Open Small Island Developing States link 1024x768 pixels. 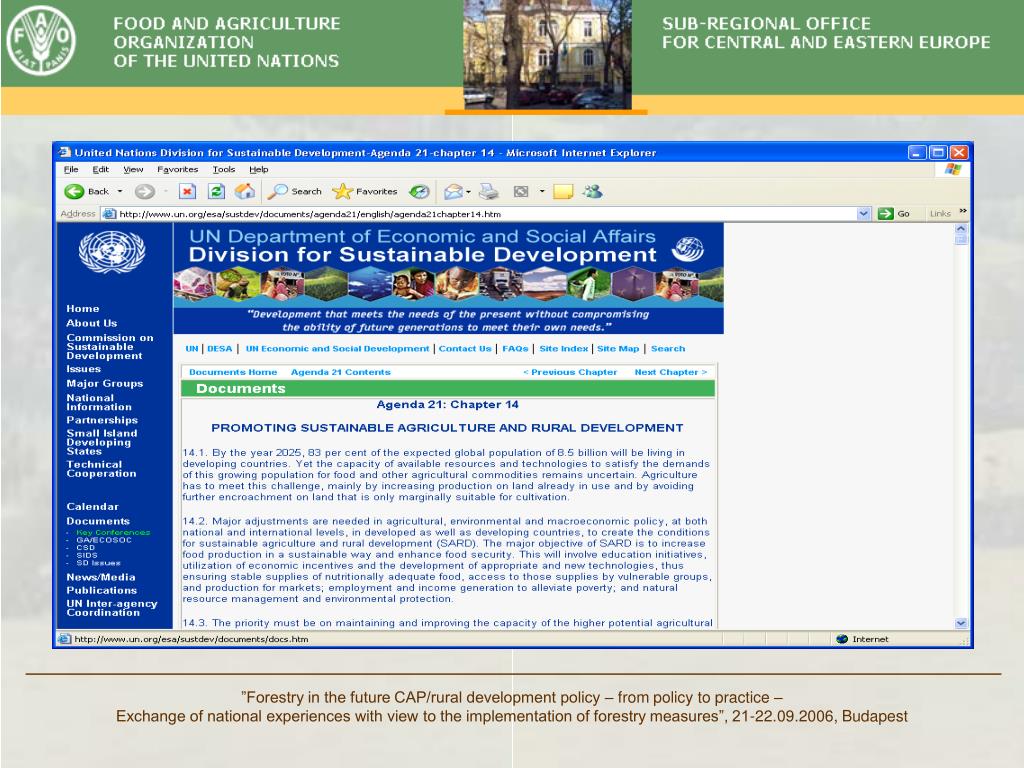point(102,442)
